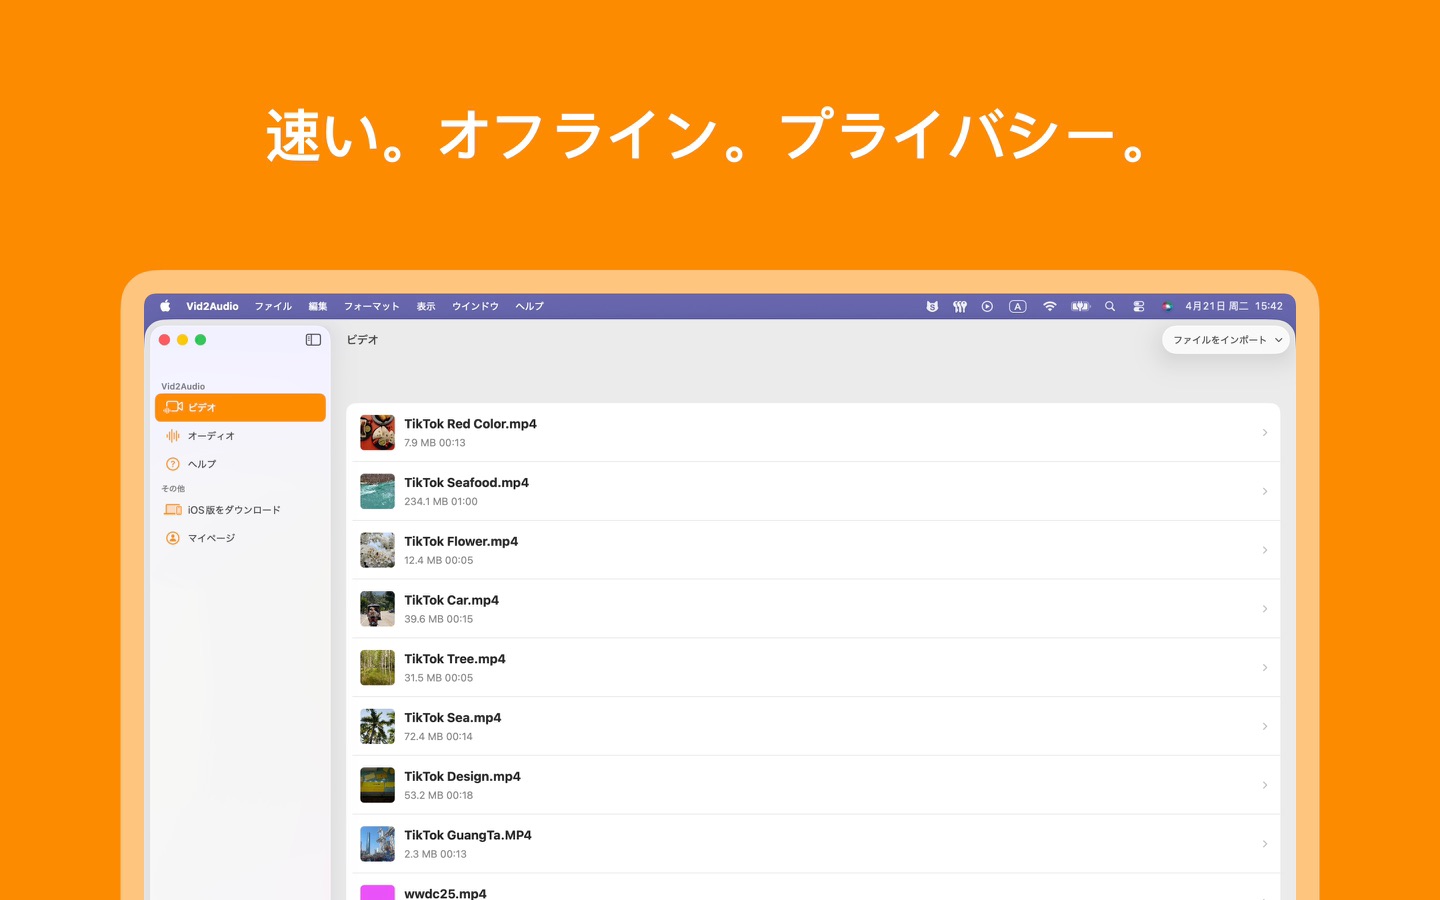Open Vid2Audio app menu
The image size is (1440, 900).
pyautogui.click(x=212, y=307)
